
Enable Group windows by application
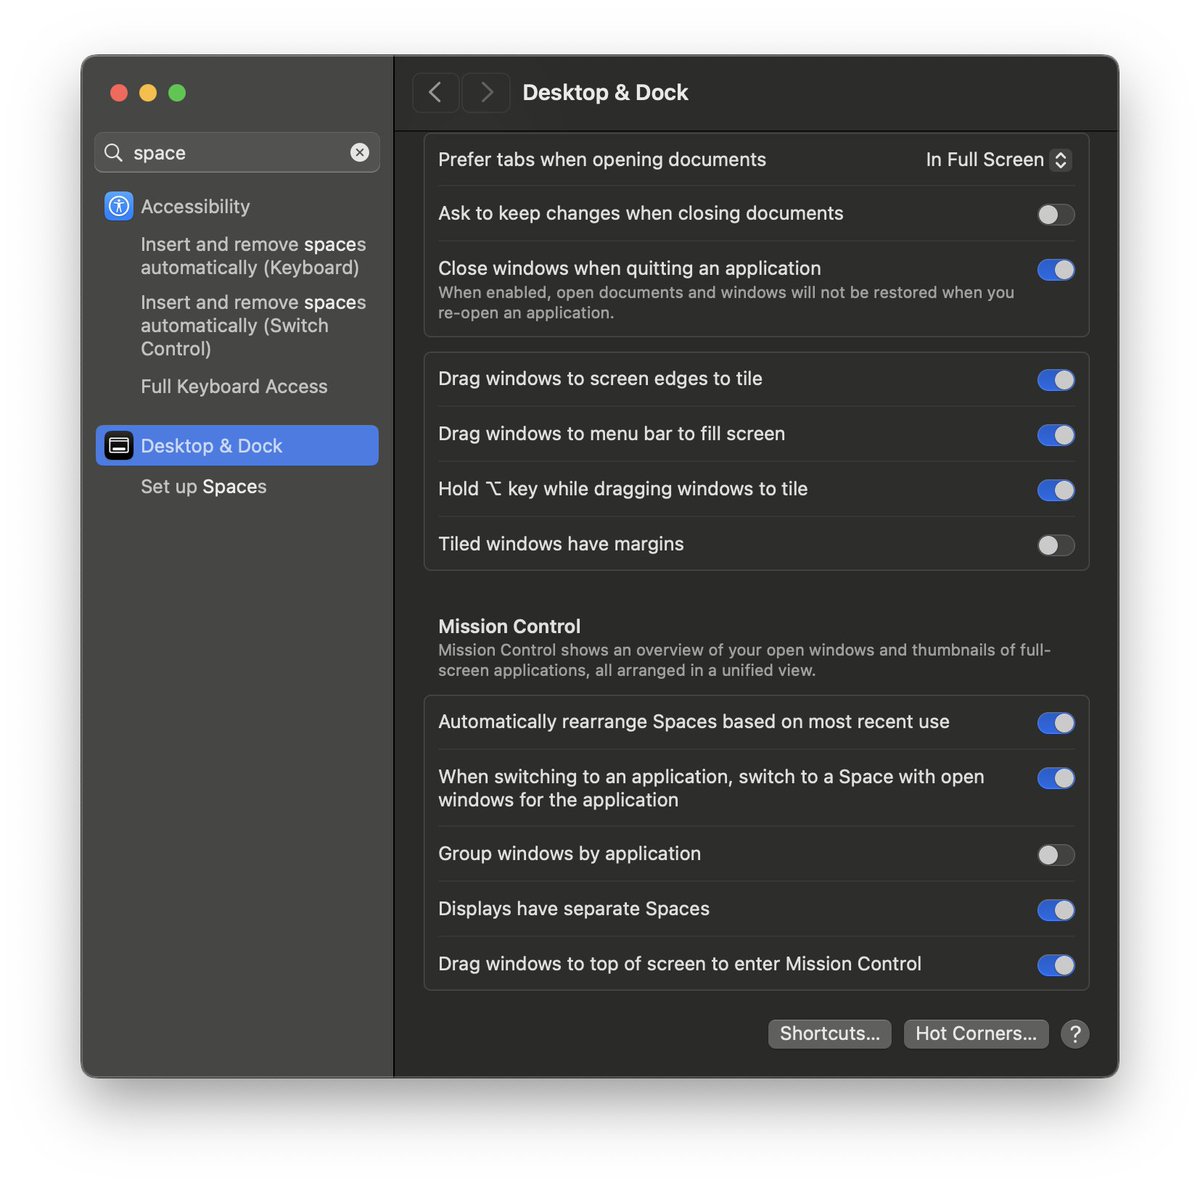1056,854
